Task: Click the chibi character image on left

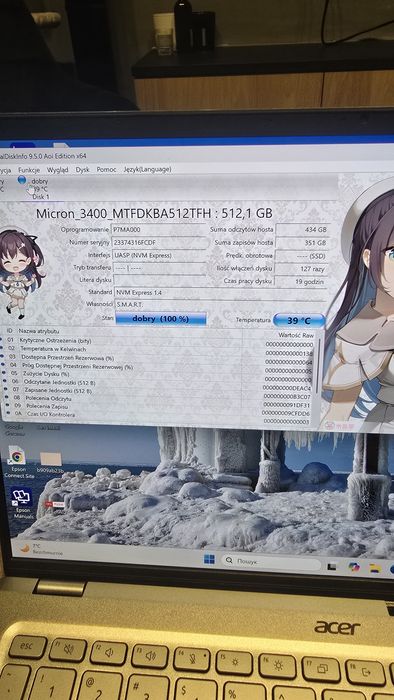Action: (x=20, y=273)
